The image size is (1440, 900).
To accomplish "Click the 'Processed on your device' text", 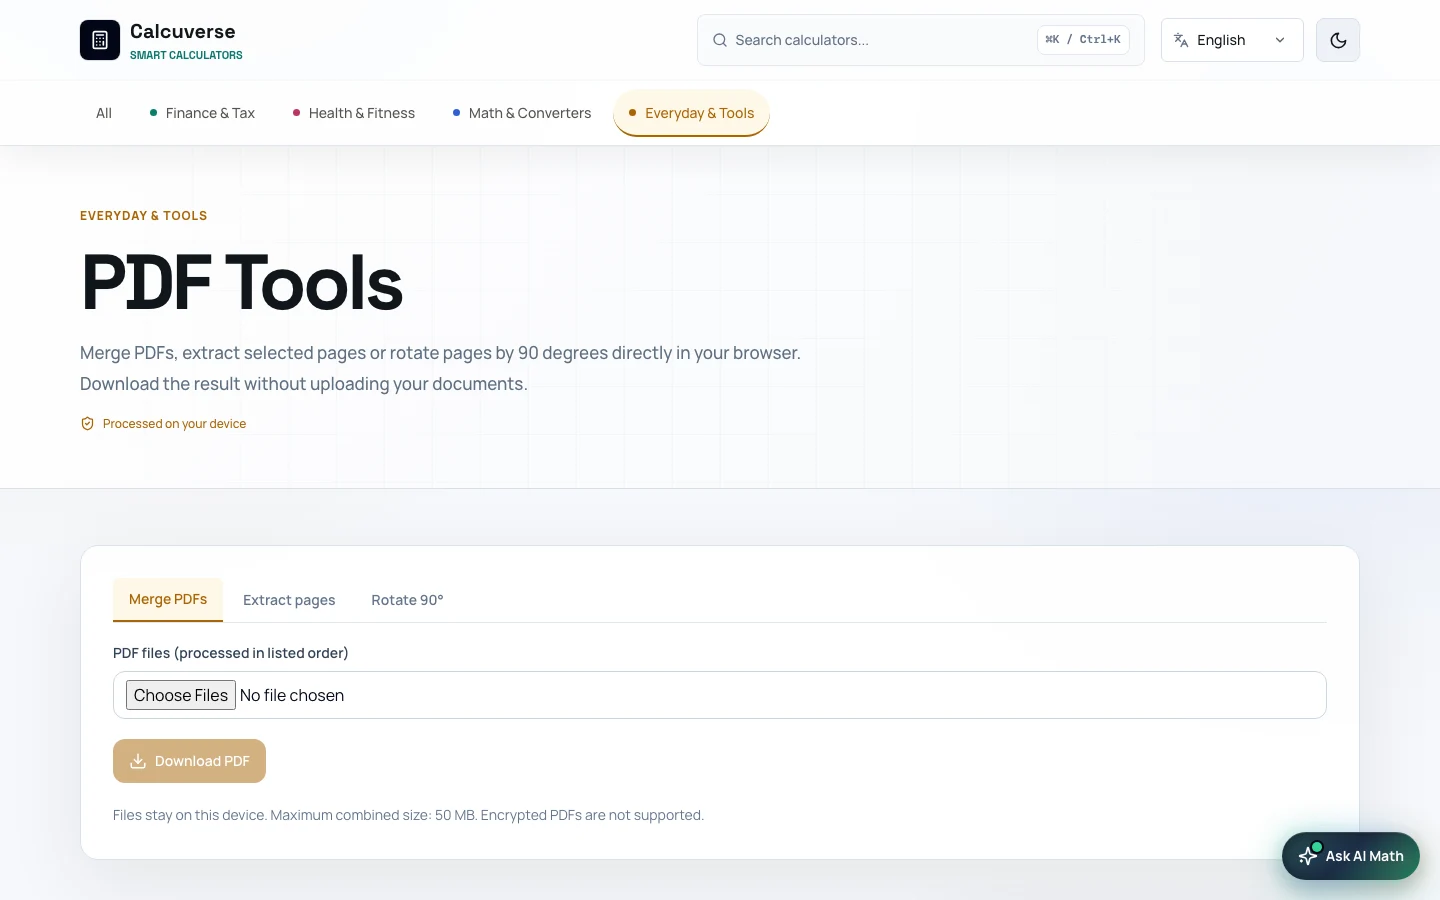I will [174, 424].
